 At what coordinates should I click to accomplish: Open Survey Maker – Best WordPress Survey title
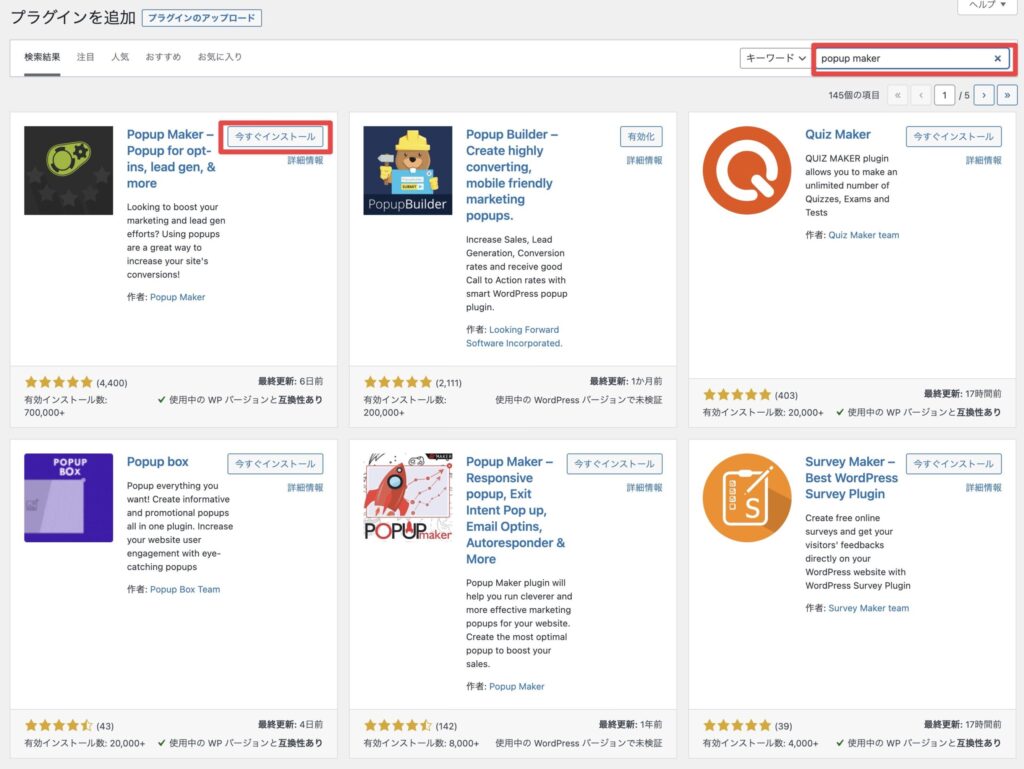[x=852, y=478]
